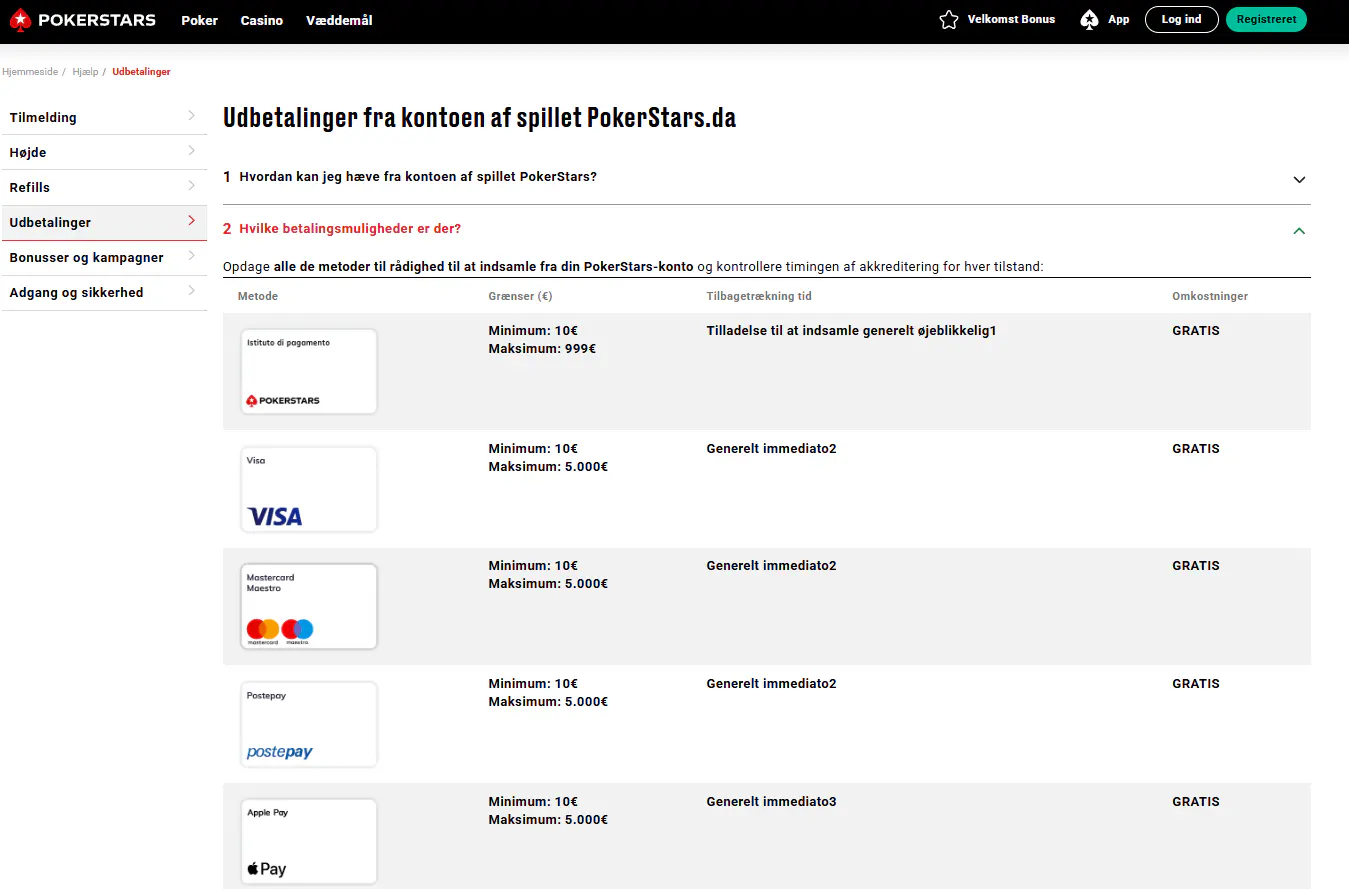Click chevron next to Udbetalinger in sidebar
The image size is (1349, 889).
tap(191, 221)
